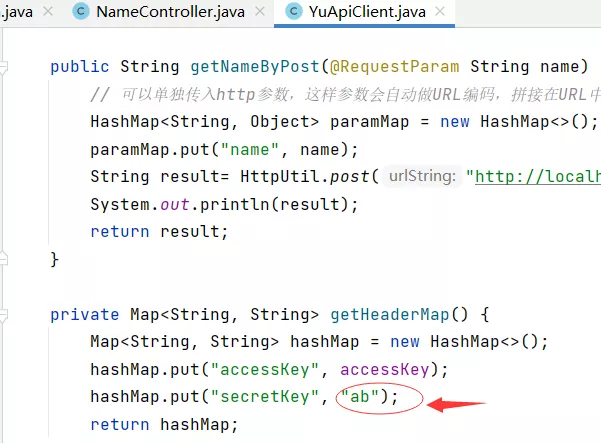Viewport: 601px width, 443px height.
Task: Click the "accessKey" string literal
Action: (265, 370)
